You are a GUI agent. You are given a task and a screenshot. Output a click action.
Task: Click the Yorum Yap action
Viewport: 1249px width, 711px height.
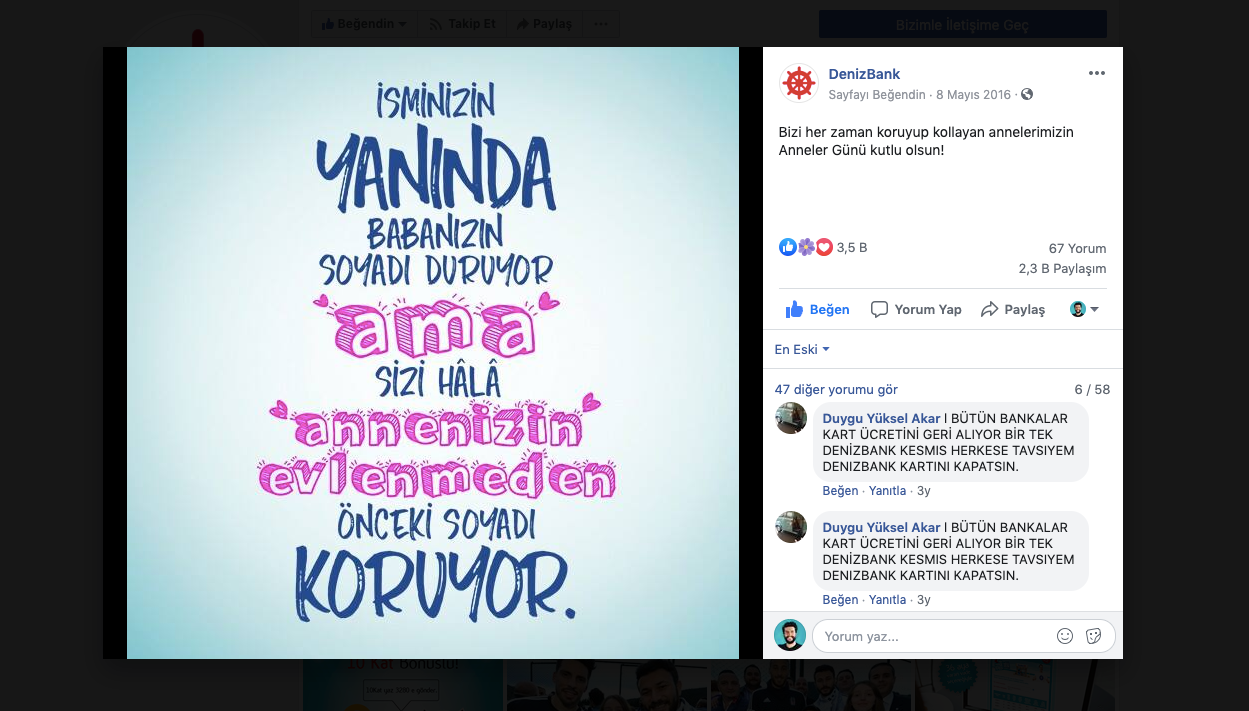point(916,310)
